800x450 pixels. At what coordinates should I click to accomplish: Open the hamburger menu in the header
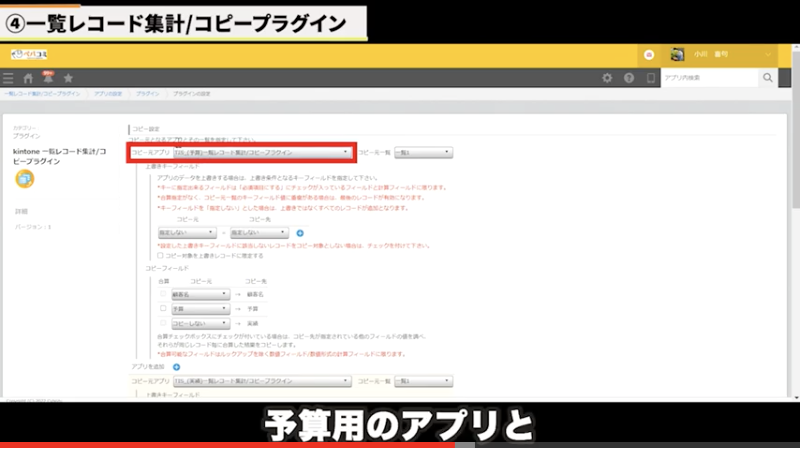[x=8, y=78]
